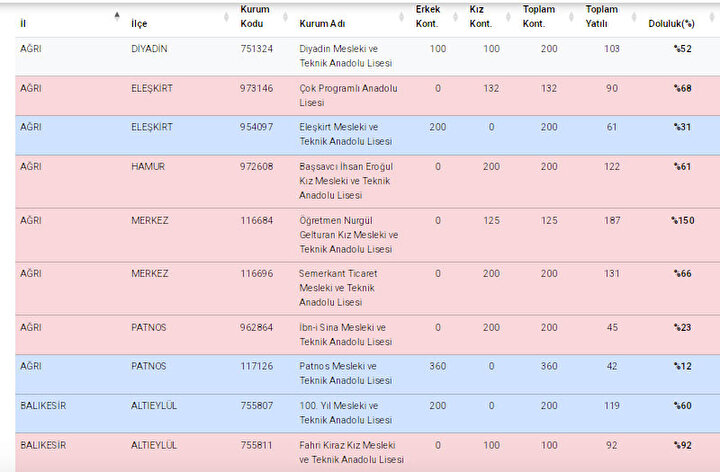This screenshot has width=720, height=472.
Task: Select Başsavcı İhsan Eroğul school name
Action: tap(346, 180)
